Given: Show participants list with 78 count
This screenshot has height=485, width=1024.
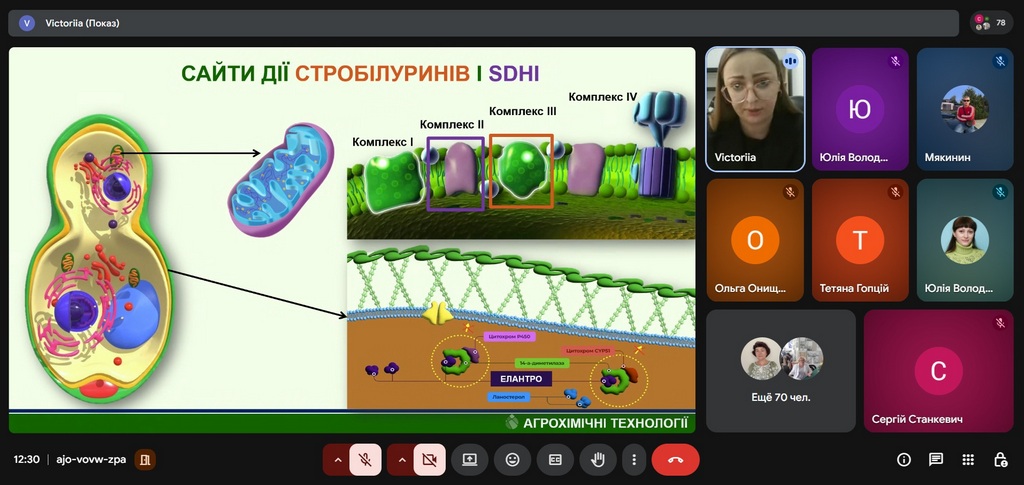Looking at the screenshot, I should [991, 22].
